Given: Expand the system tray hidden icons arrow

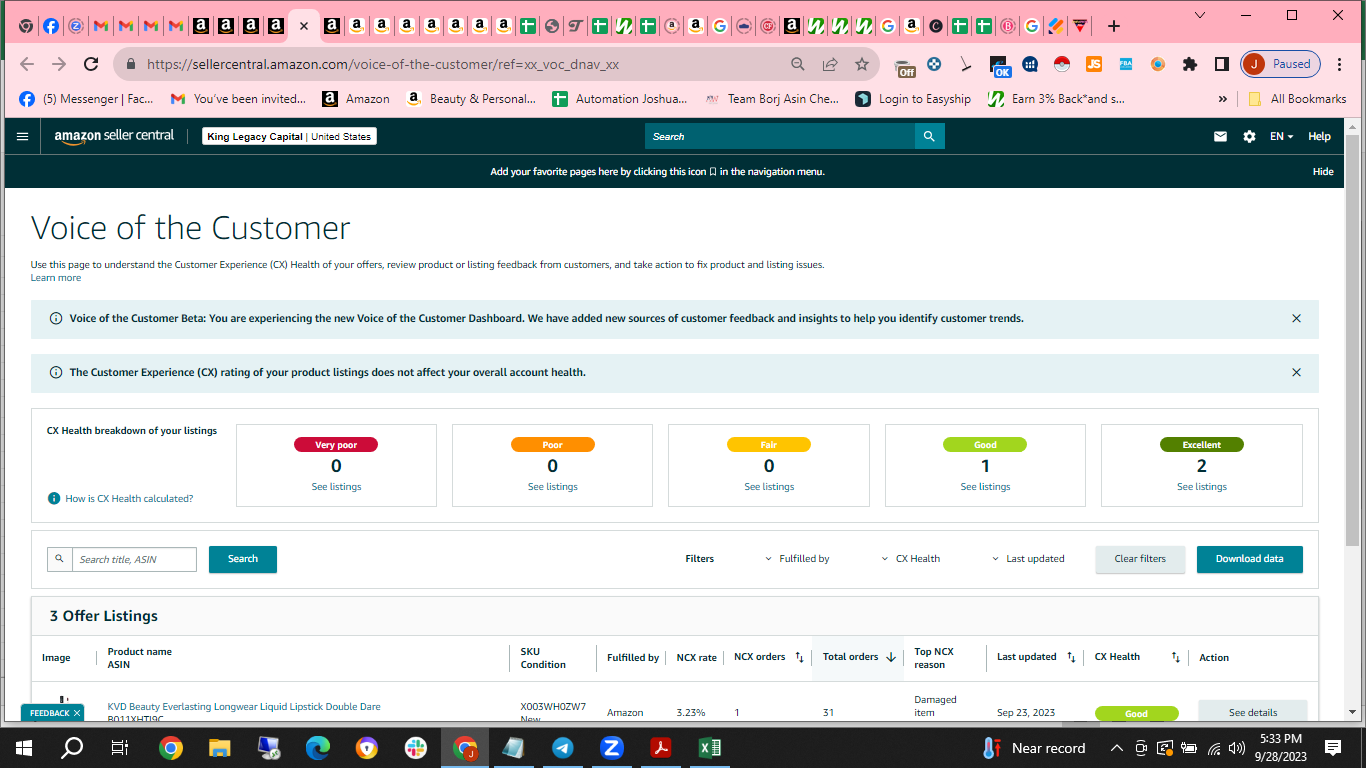Looking at the screenshot, I should tap(1117, 747).
